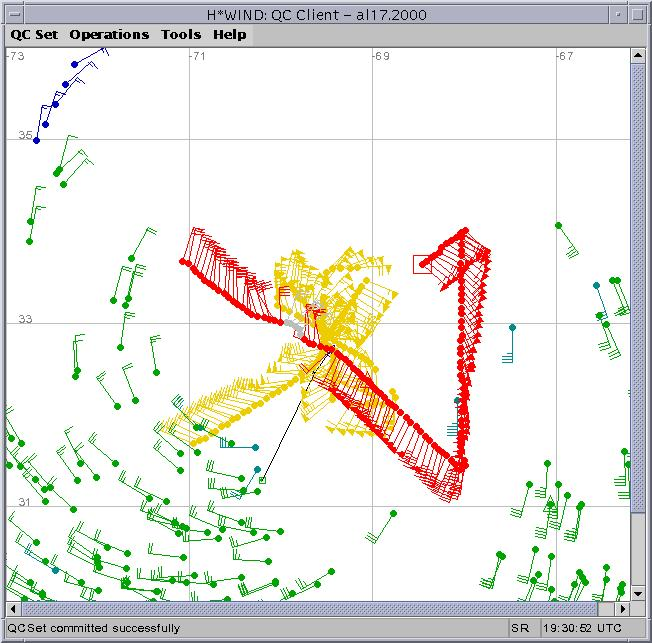Open the Tools menu
This screenshot has height=643, width=652.
coord(181,34)
